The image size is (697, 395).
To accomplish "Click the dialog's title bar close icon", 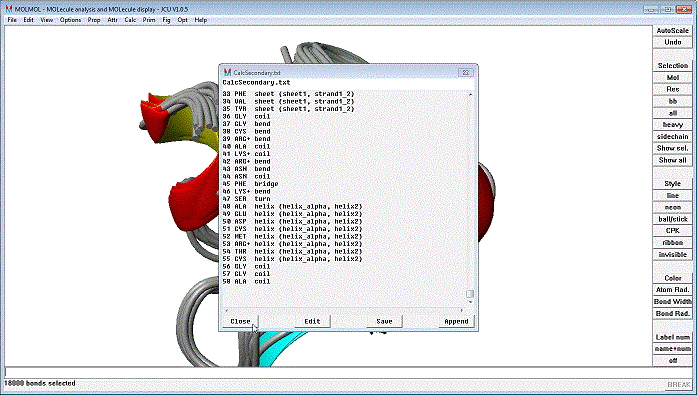I will (465, 72).
